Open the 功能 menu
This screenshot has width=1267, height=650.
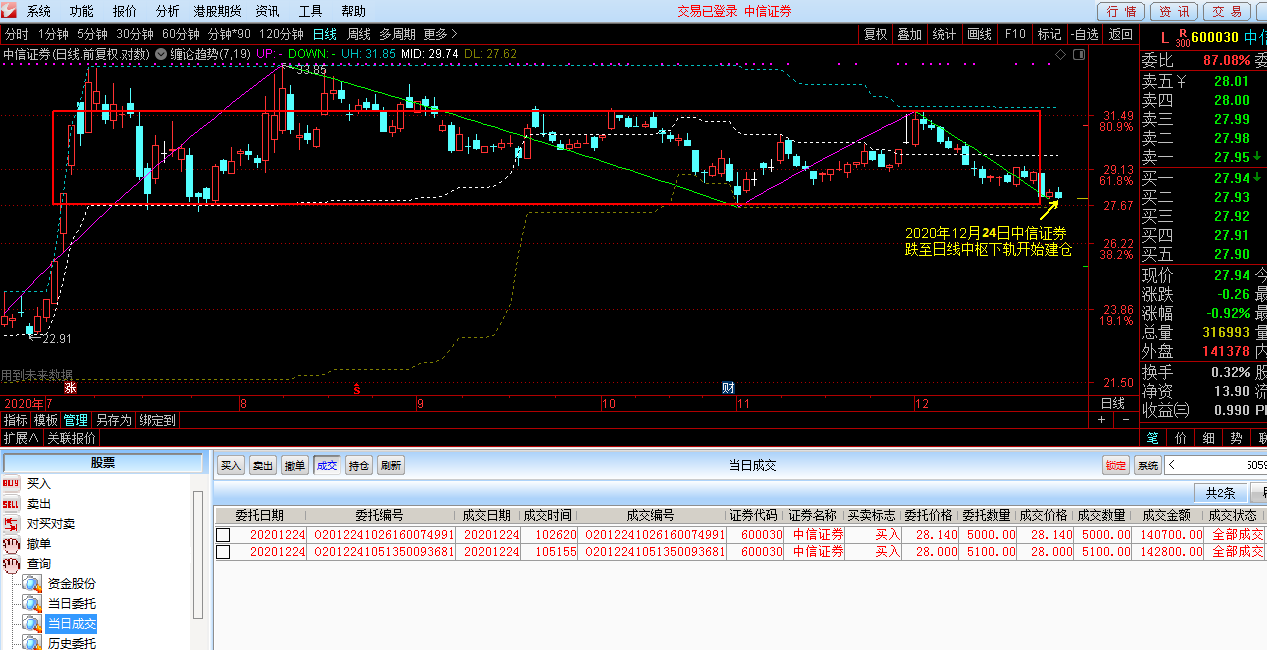[x=82, y=11]
